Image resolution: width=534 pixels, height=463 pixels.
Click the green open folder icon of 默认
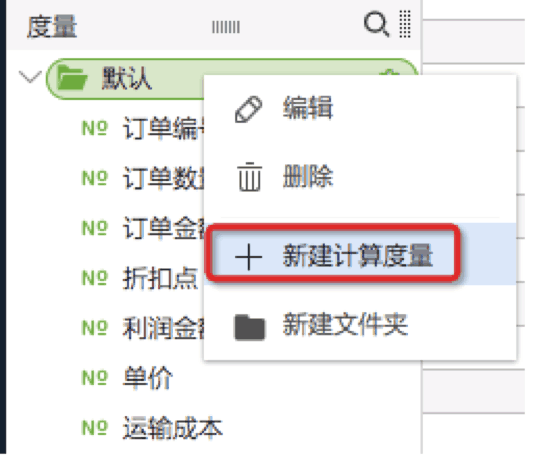coord(72,78)
